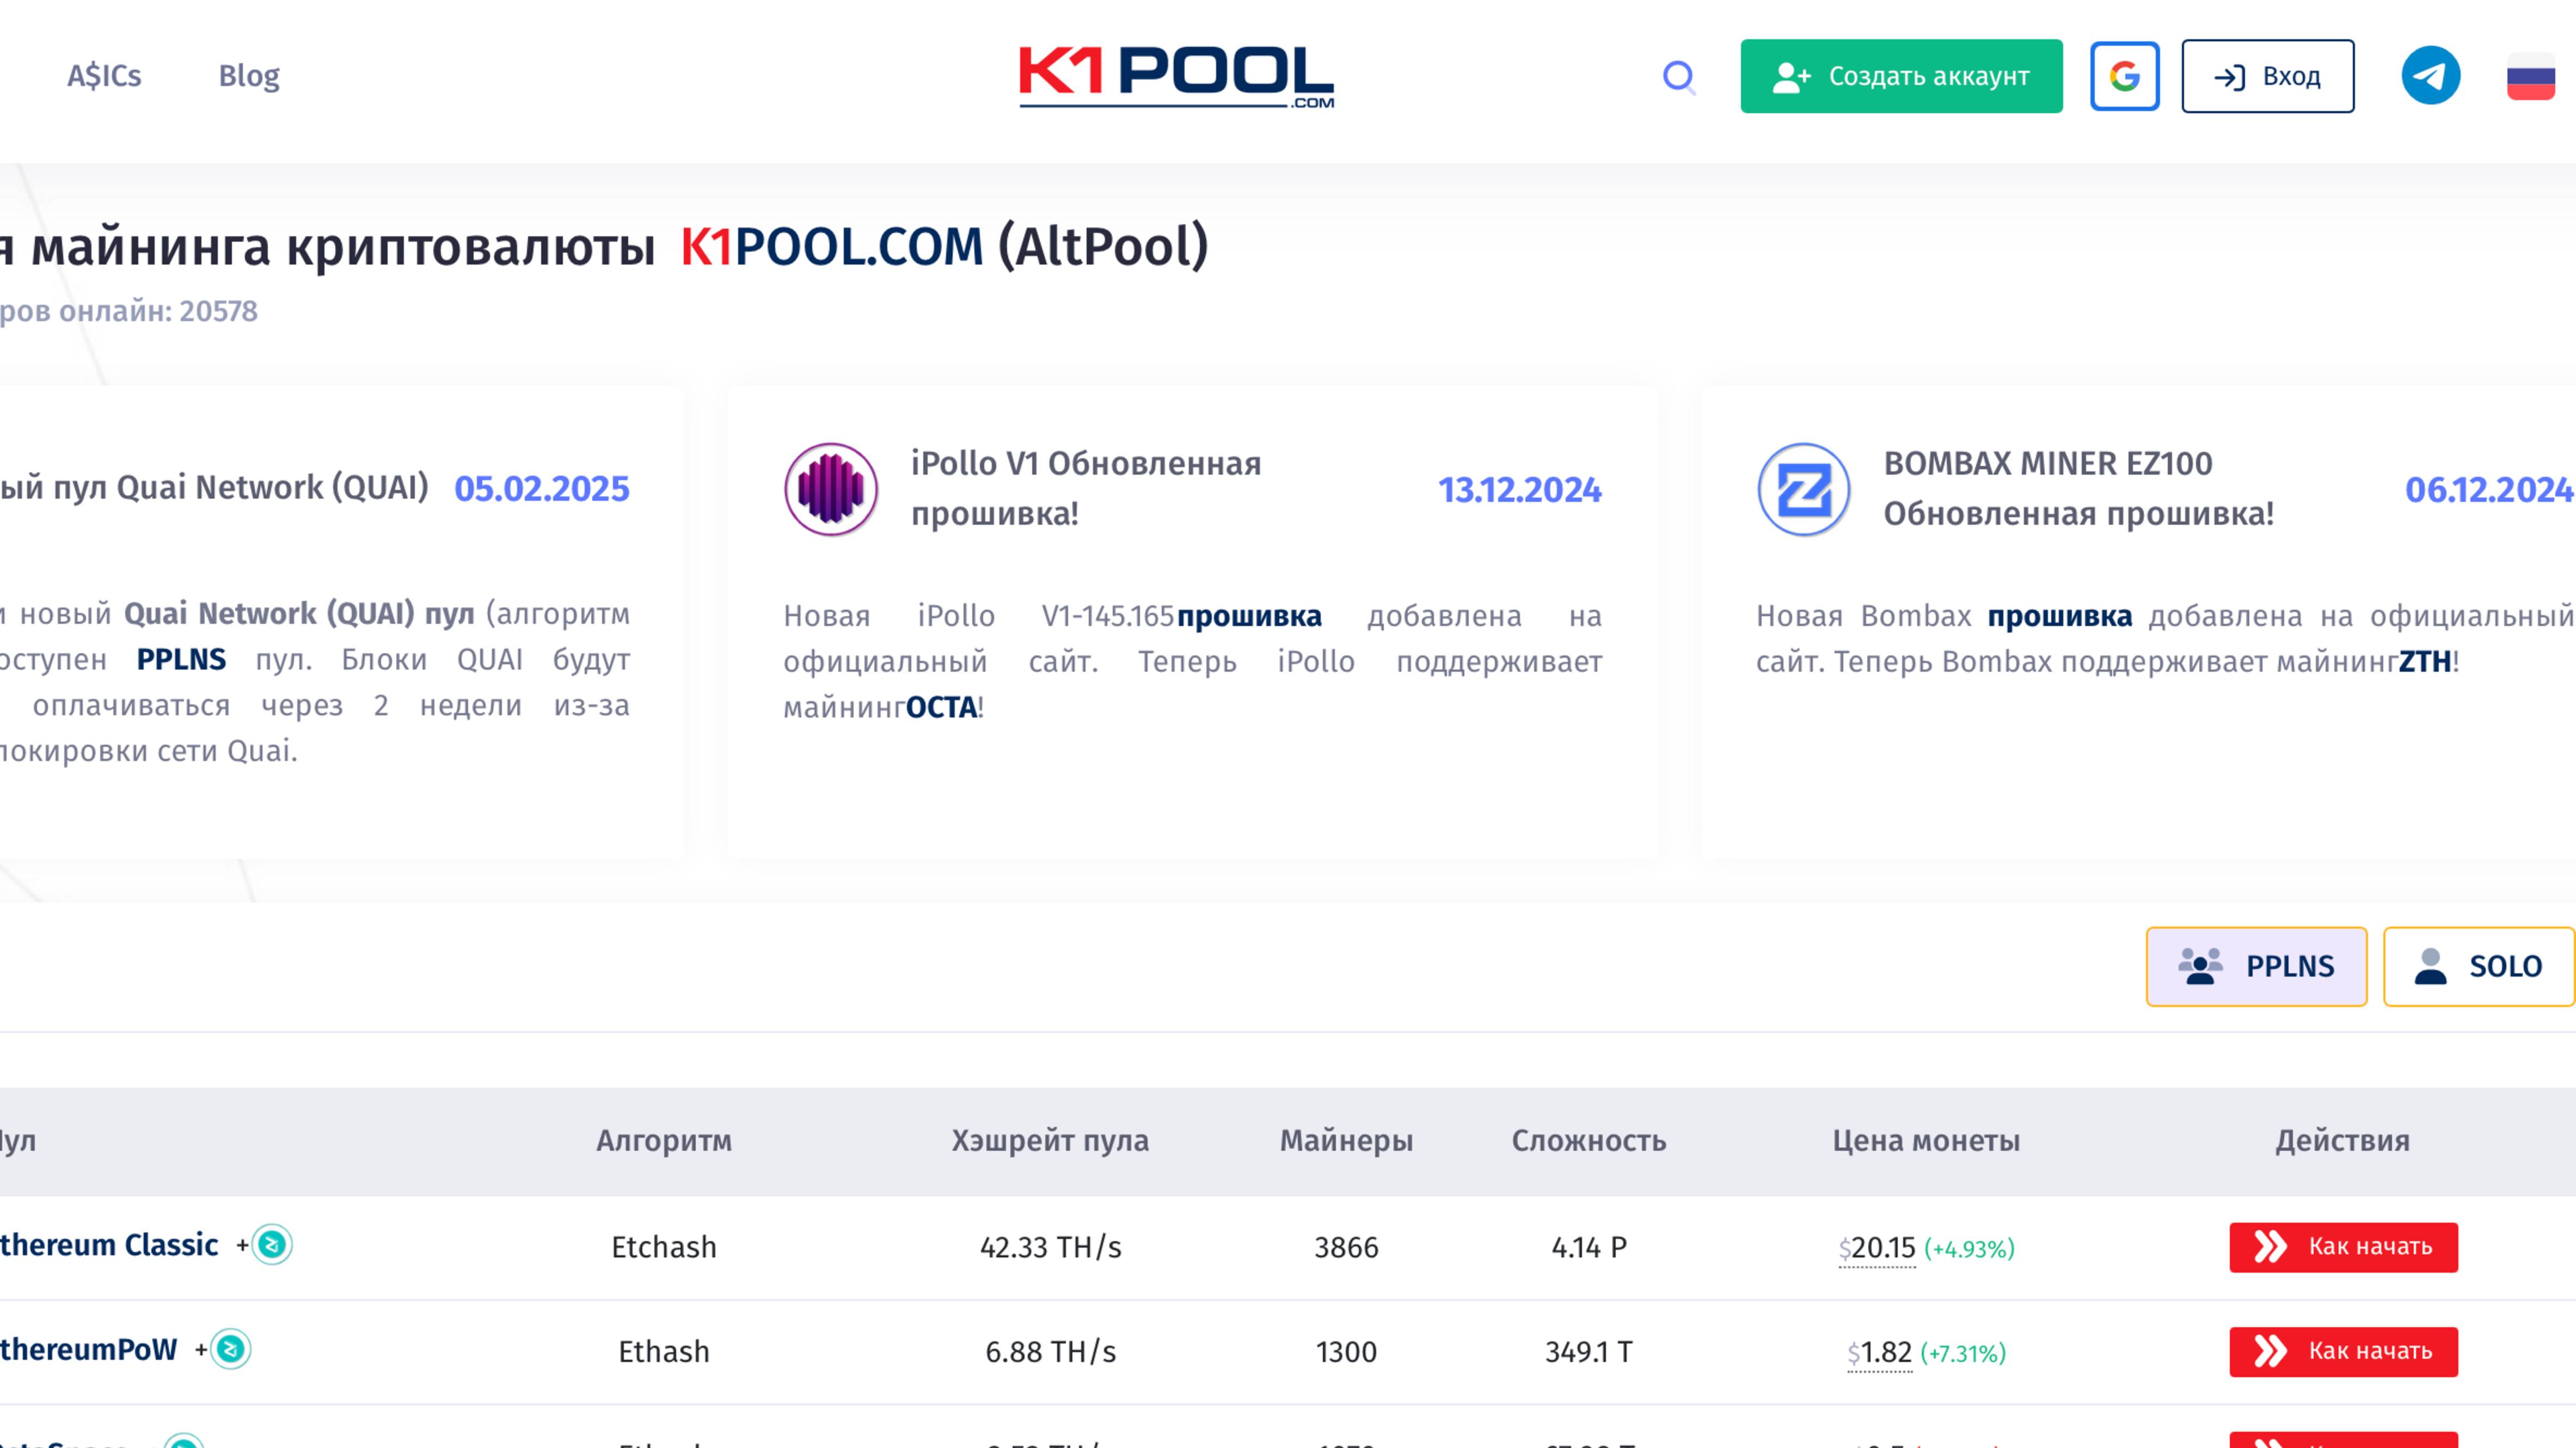Click the Вход login button
2576x1448 pixels.
point(2267,76)
